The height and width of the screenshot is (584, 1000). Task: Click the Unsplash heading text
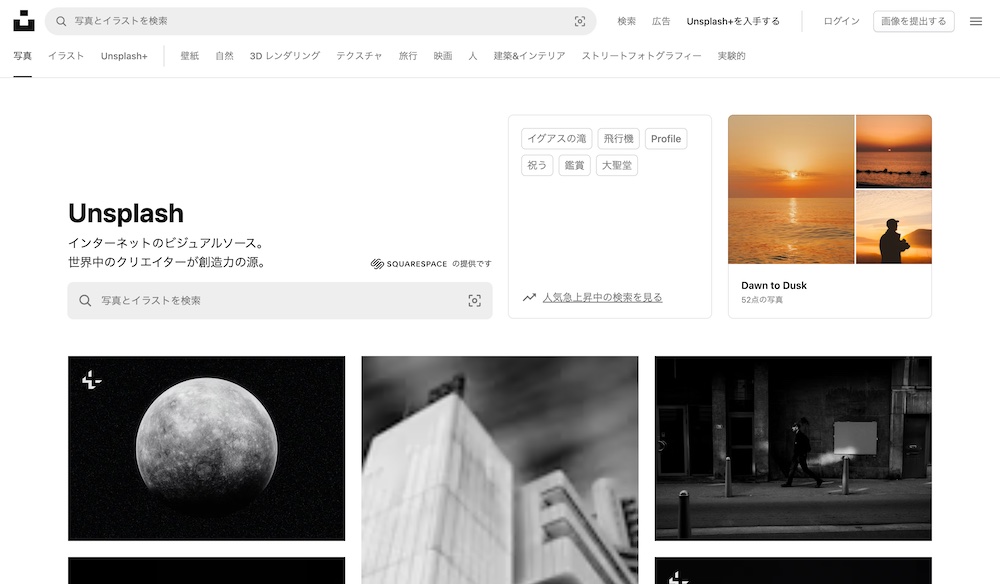pyautogui.click(x=126, y=214)
